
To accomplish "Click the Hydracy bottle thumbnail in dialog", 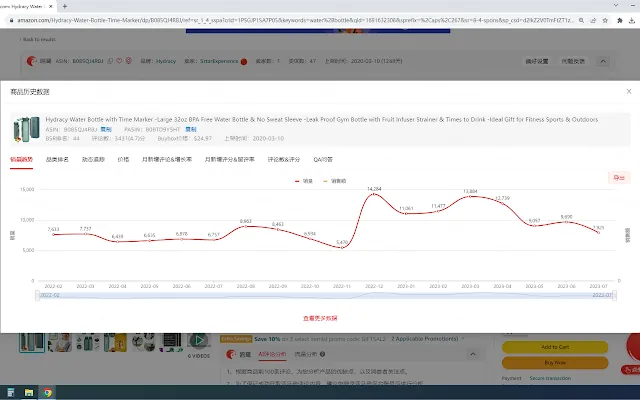I will [x=27, y=129].
